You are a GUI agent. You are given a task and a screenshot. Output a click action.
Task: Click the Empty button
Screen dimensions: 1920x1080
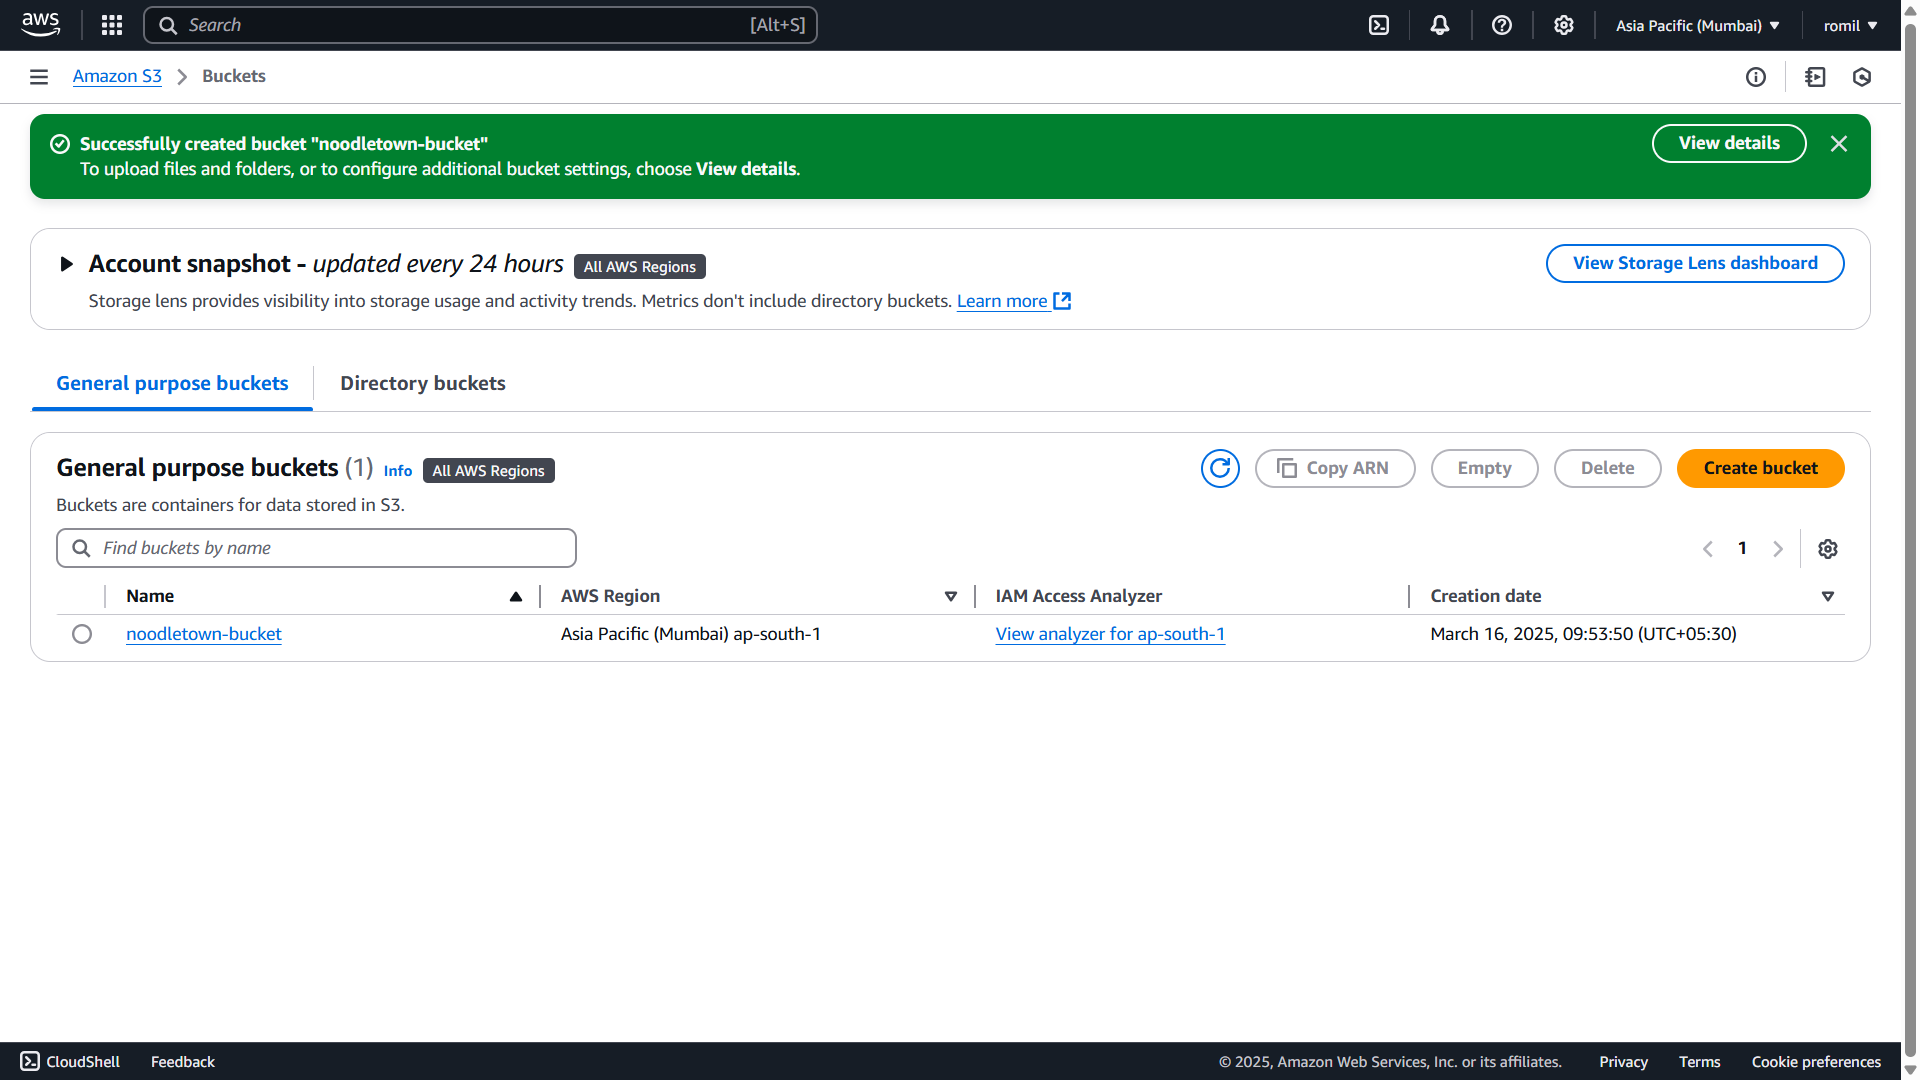point(1484,468)
